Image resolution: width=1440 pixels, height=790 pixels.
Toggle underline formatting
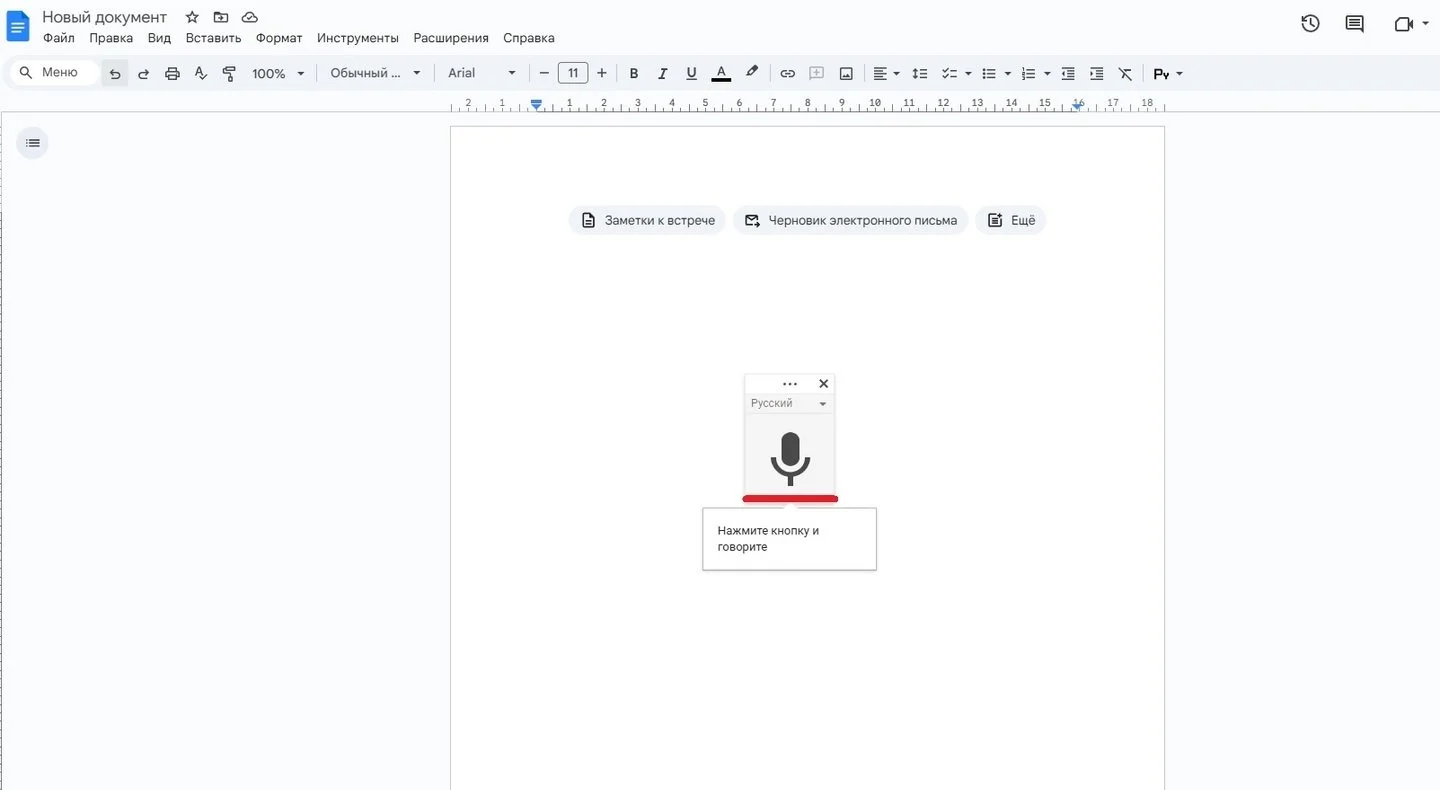tap(691, 73)
